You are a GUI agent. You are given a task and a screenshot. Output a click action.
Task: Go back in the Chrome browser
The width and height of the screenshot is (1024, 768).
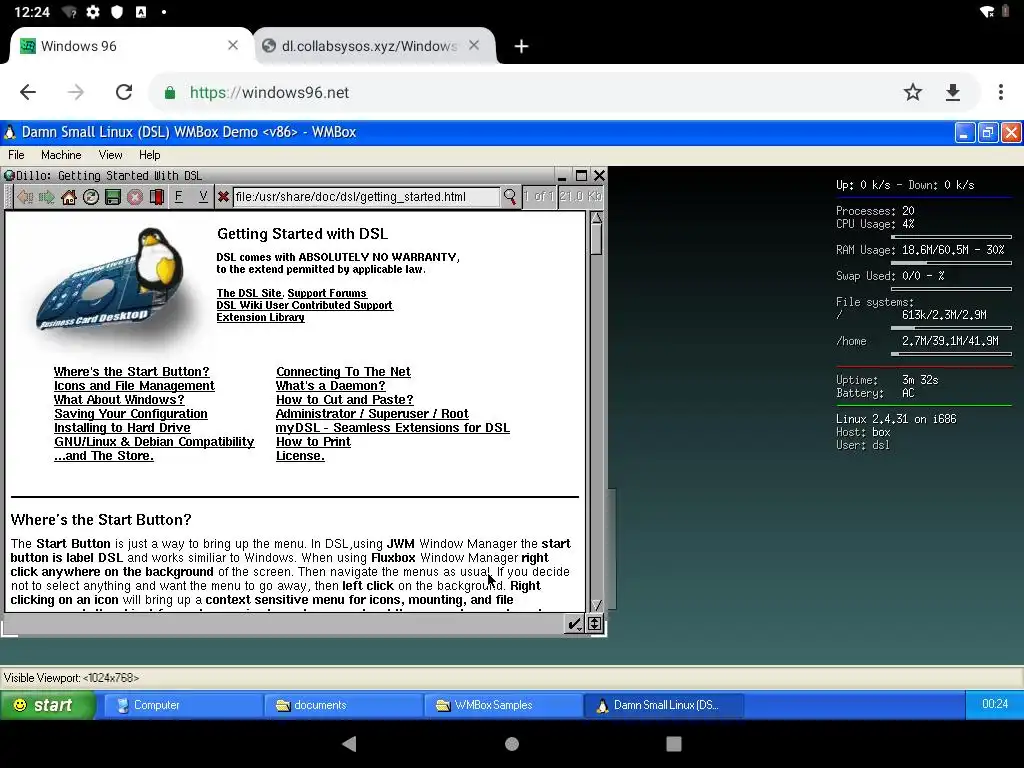tap(28, 92)
